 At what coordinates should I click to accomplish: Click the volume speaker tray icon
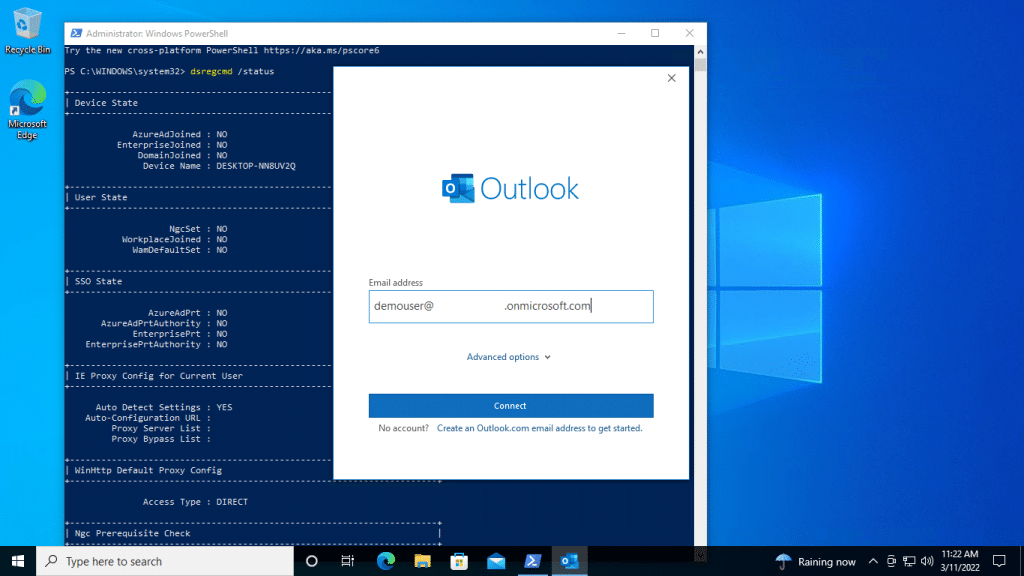click(x=927, y=561)
